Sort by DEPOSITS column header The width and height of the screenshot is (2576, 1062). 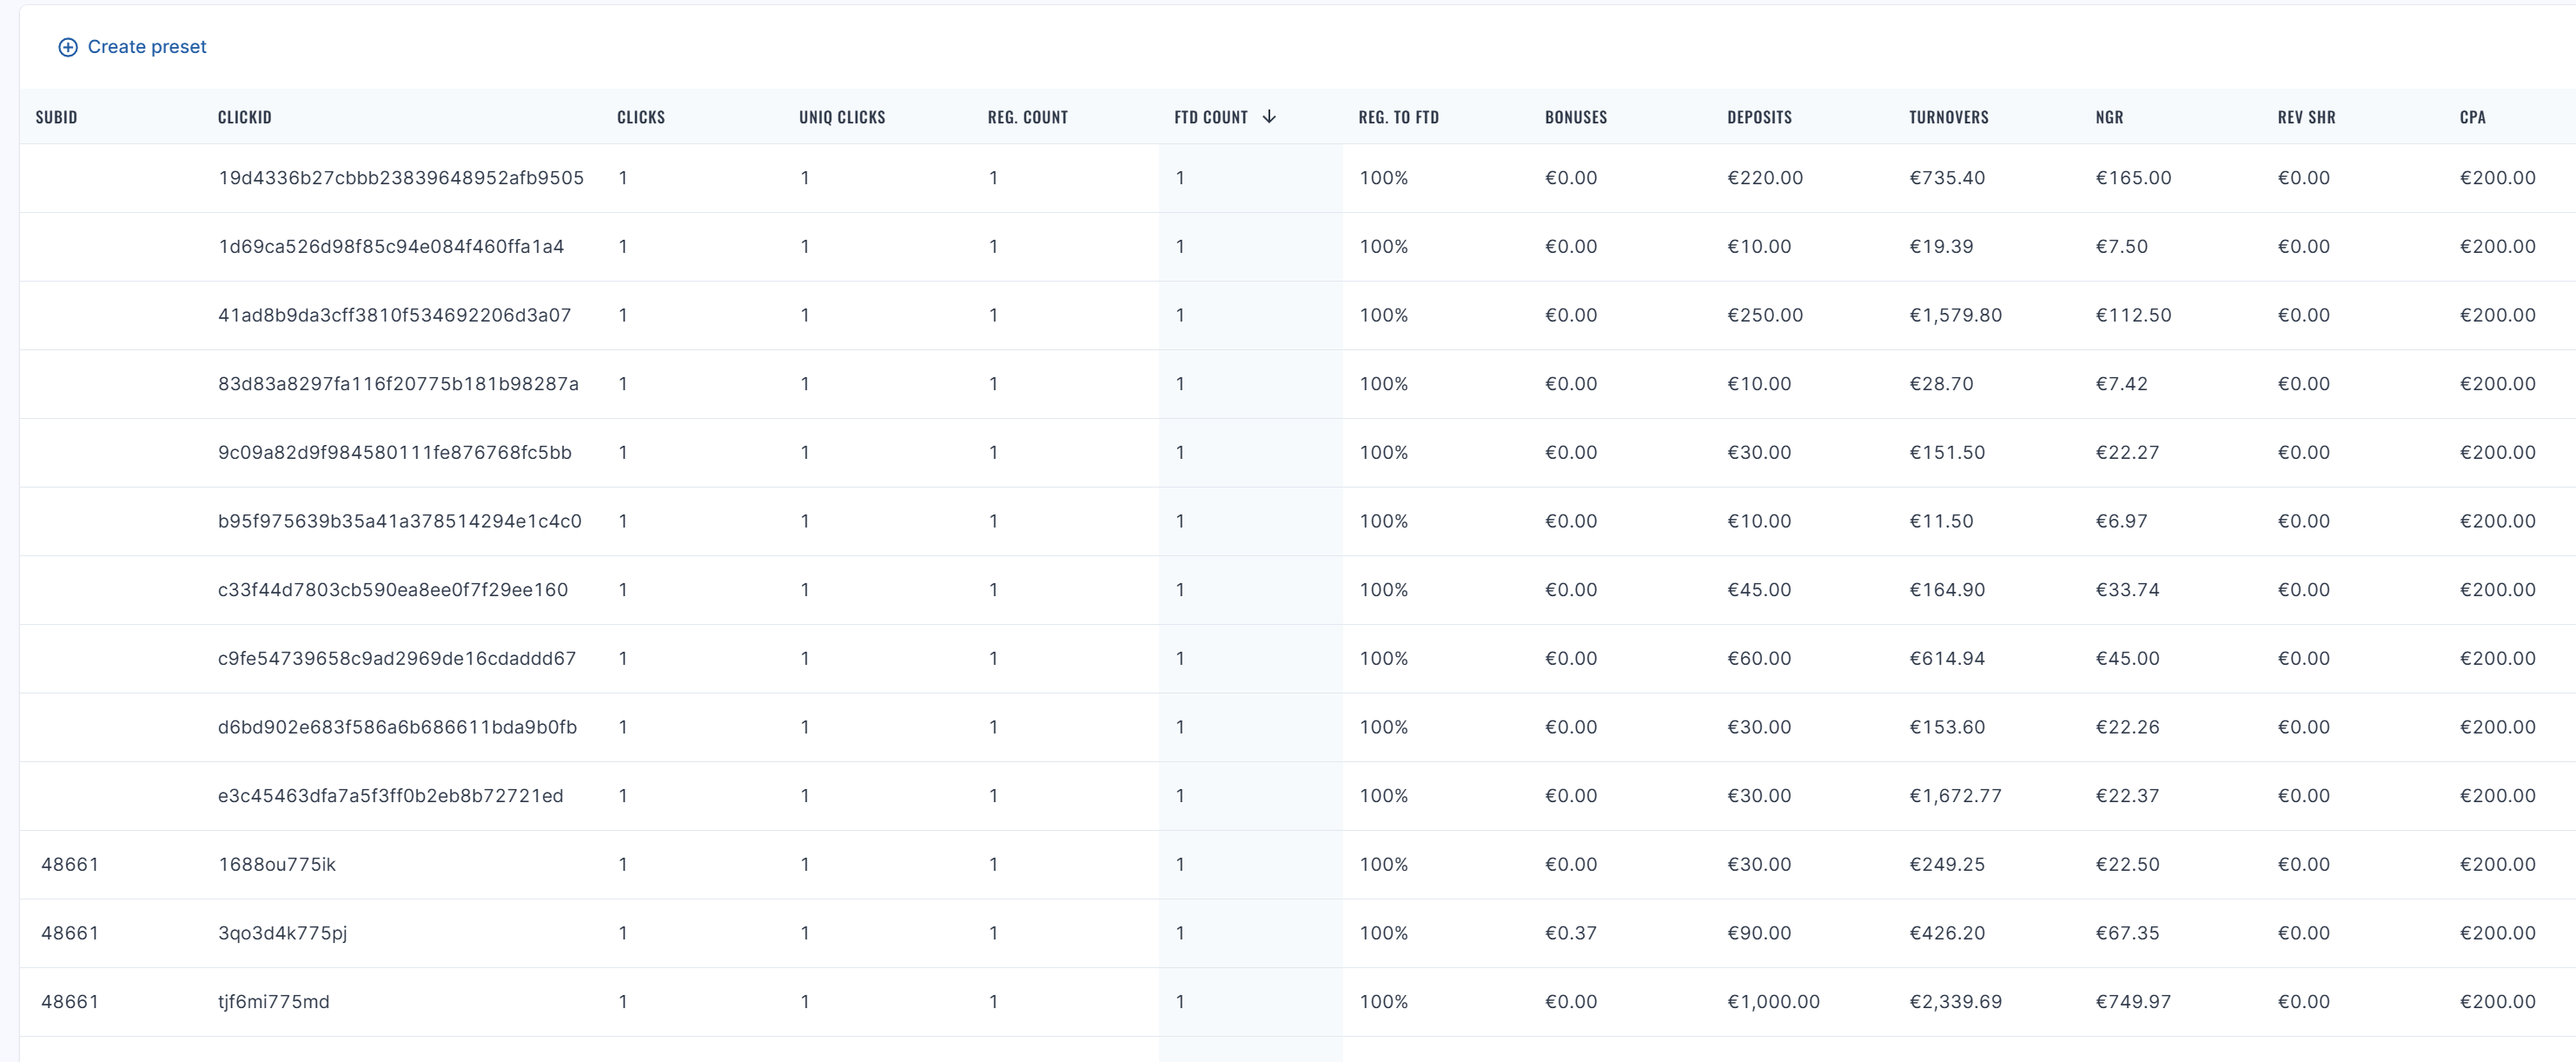coord(1759,117)
